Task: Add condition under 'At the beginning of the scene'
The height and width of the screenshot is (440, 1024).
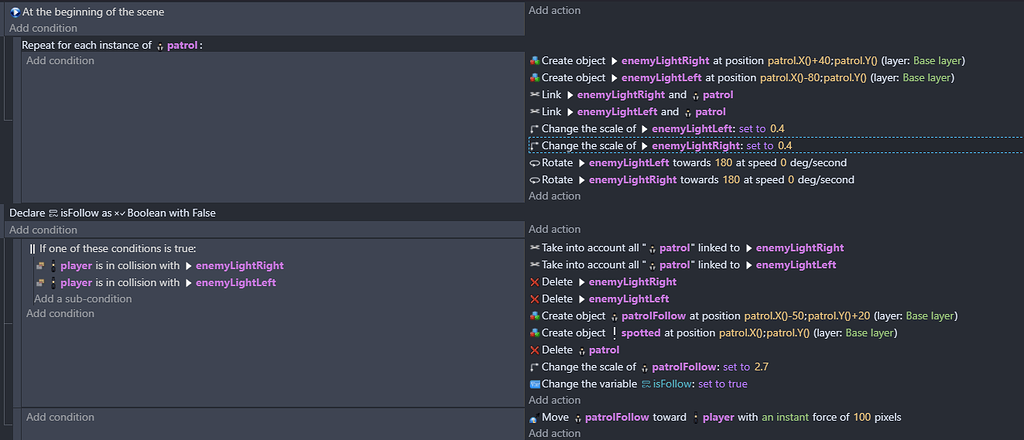Action: coord(43,28)
